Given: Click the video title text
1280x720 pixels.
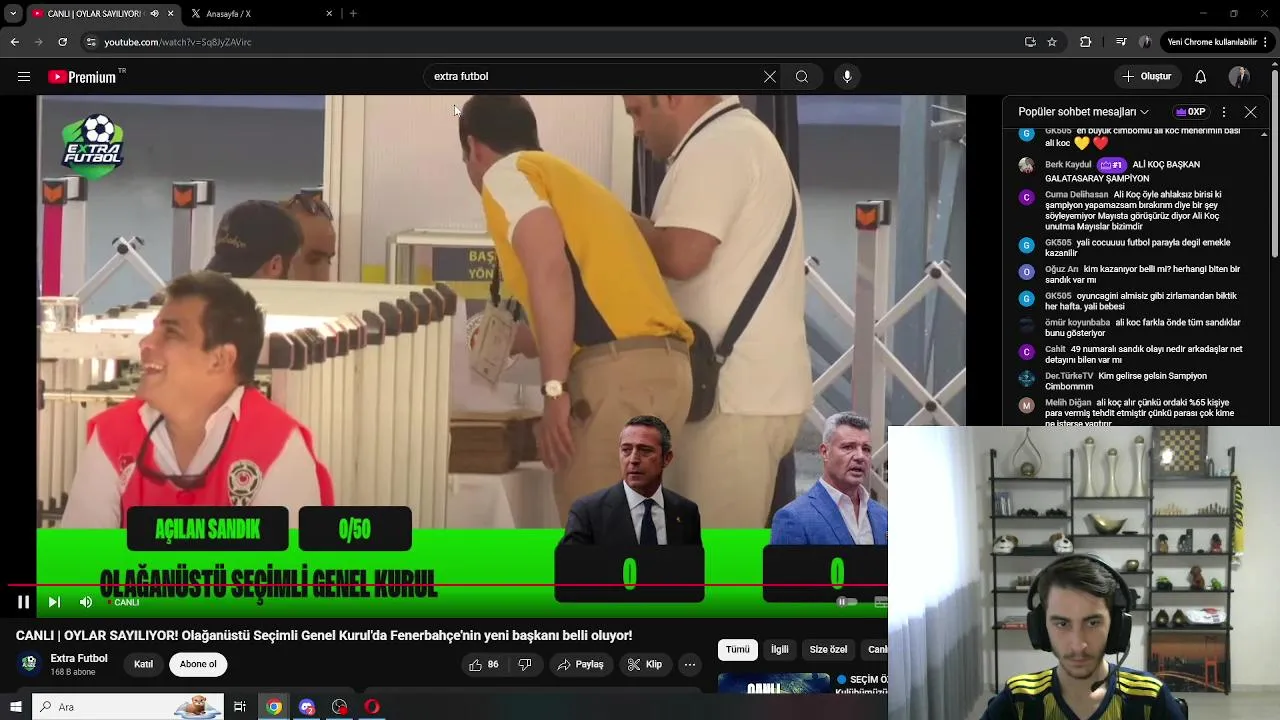Looking at the screenshot, I should [324, 635].
